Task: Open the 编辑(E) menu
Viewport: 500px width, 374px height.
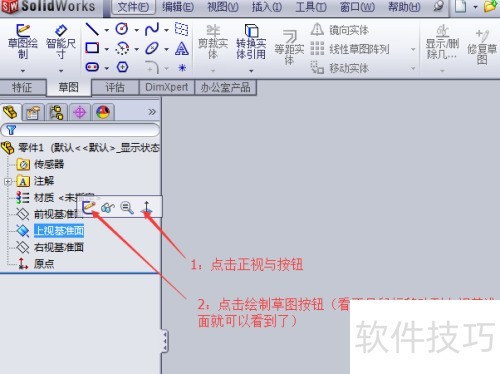Action: [x=178, y=7]
